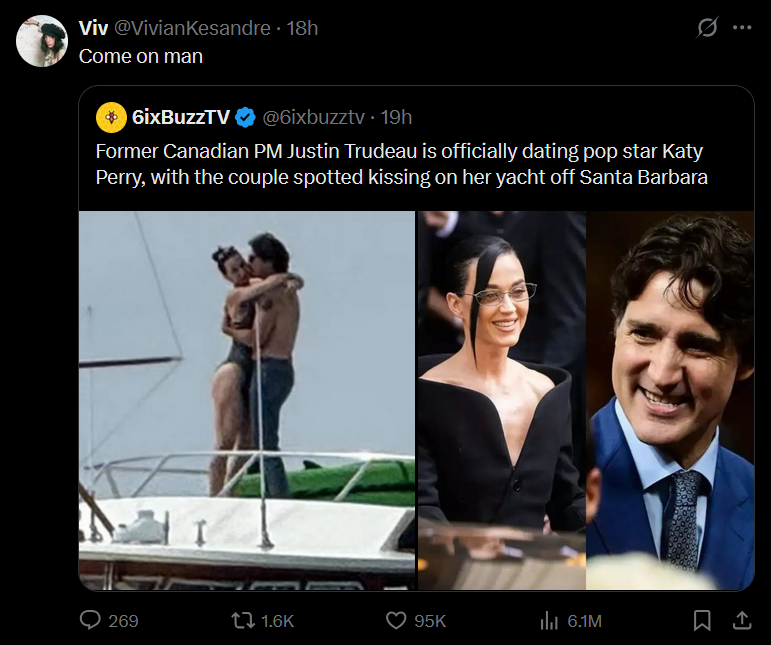Open the view analytics bar chart icon

(549, 621)
